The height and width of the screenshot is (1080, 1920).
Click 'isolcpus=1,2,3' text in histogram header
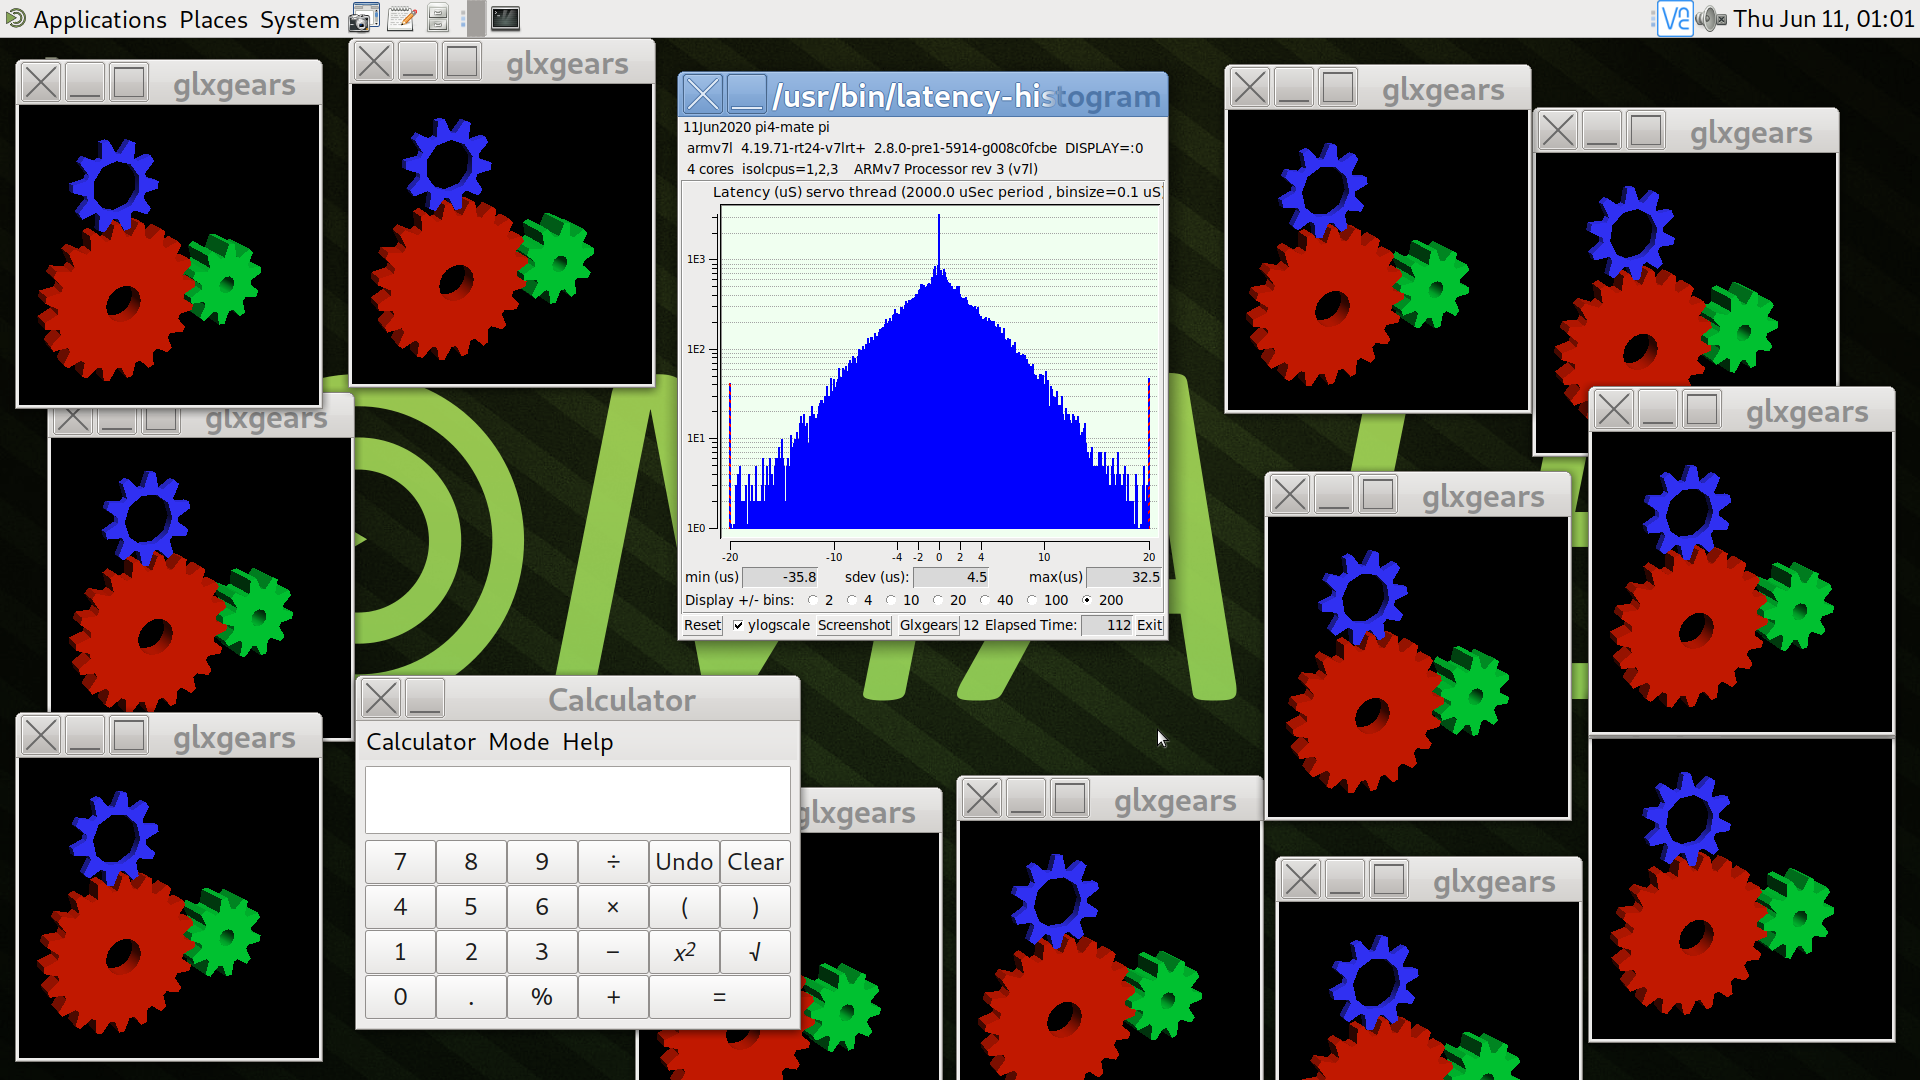(790, 169)
